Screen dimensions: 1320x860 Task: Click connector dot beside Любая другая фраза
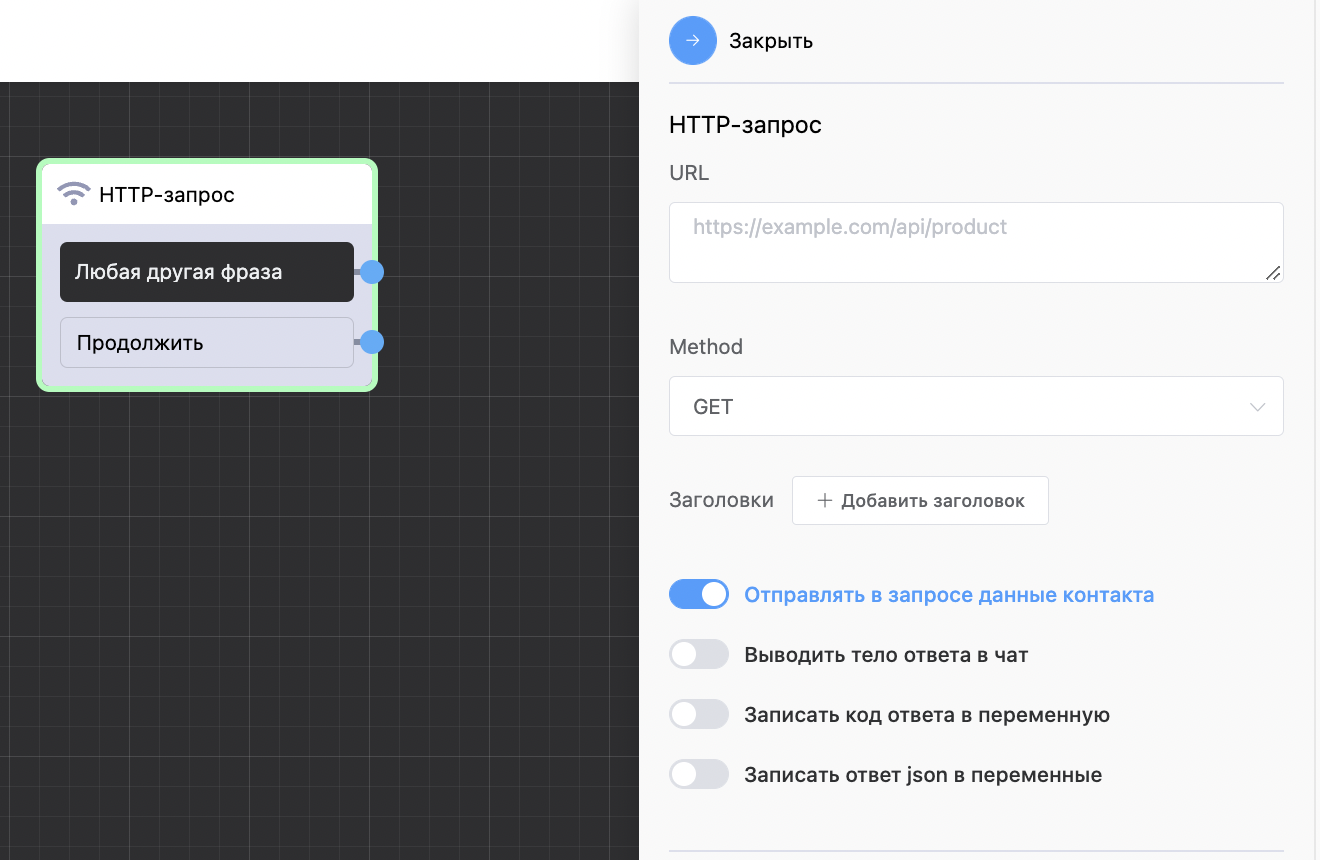372,272
